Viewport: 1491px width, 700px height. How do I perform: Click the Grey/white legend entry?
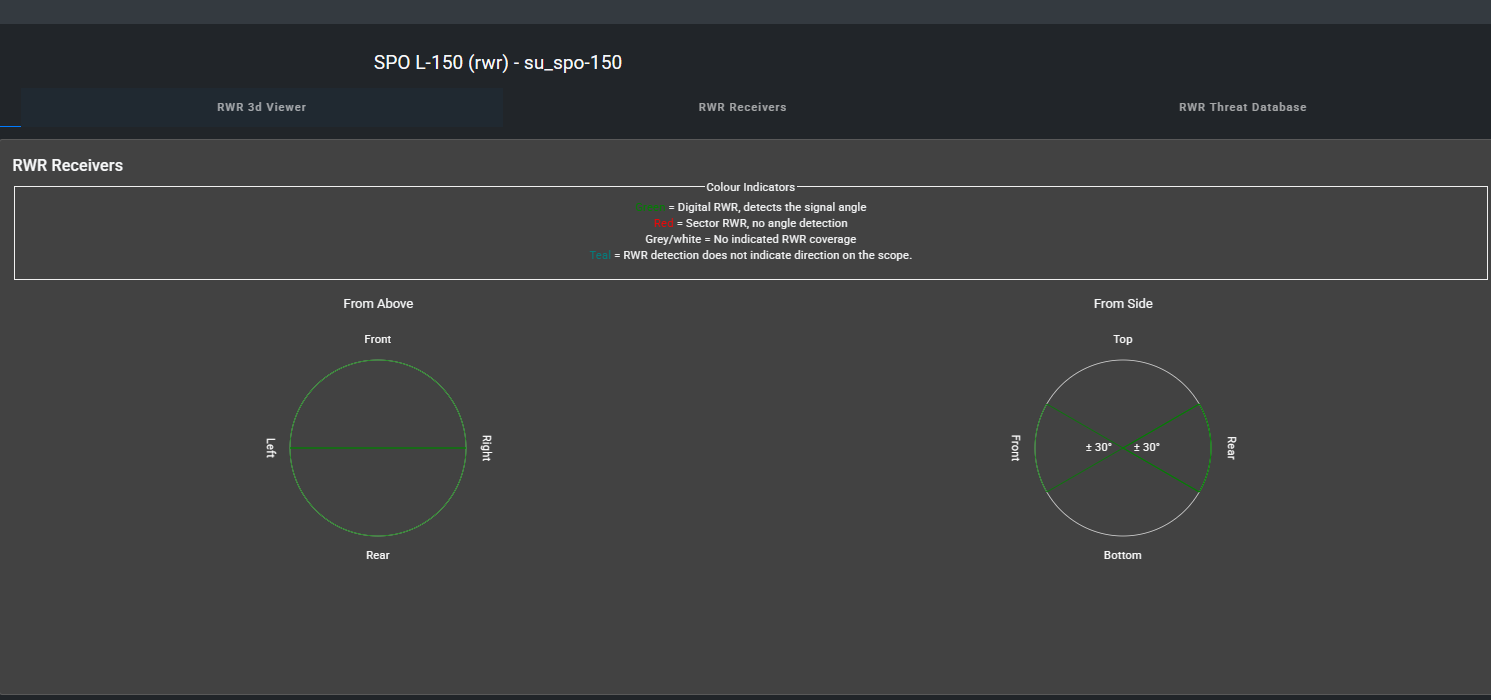point(750,239)
